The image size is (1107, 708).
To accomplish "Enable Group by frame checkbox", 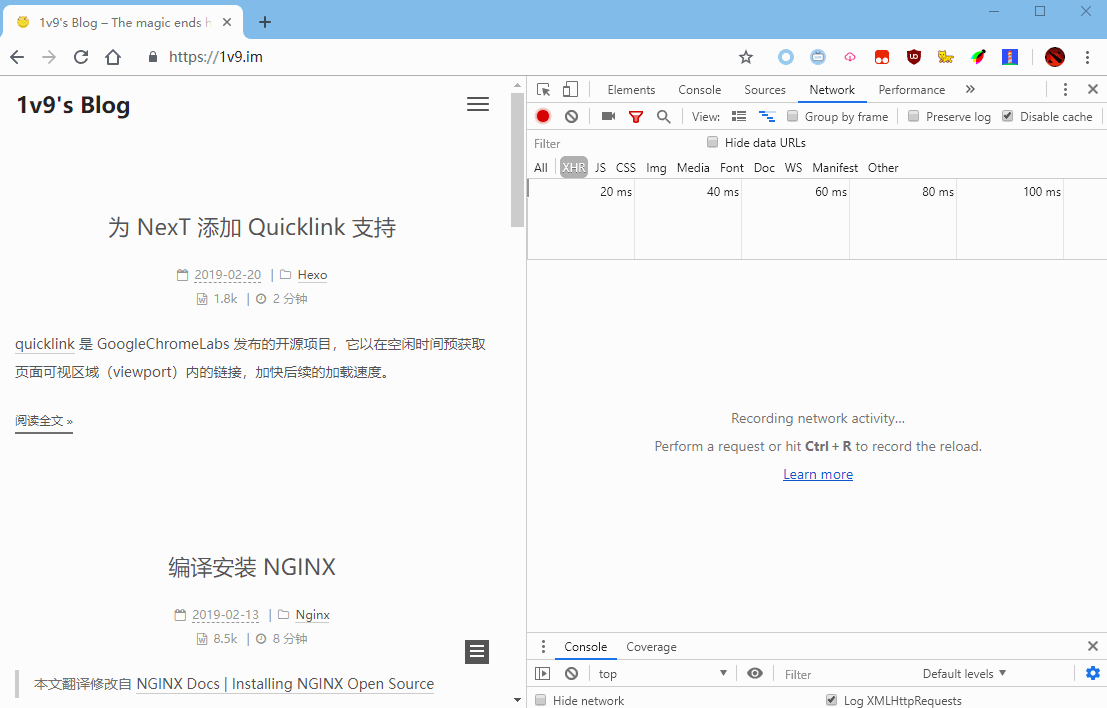I will 793,116.
